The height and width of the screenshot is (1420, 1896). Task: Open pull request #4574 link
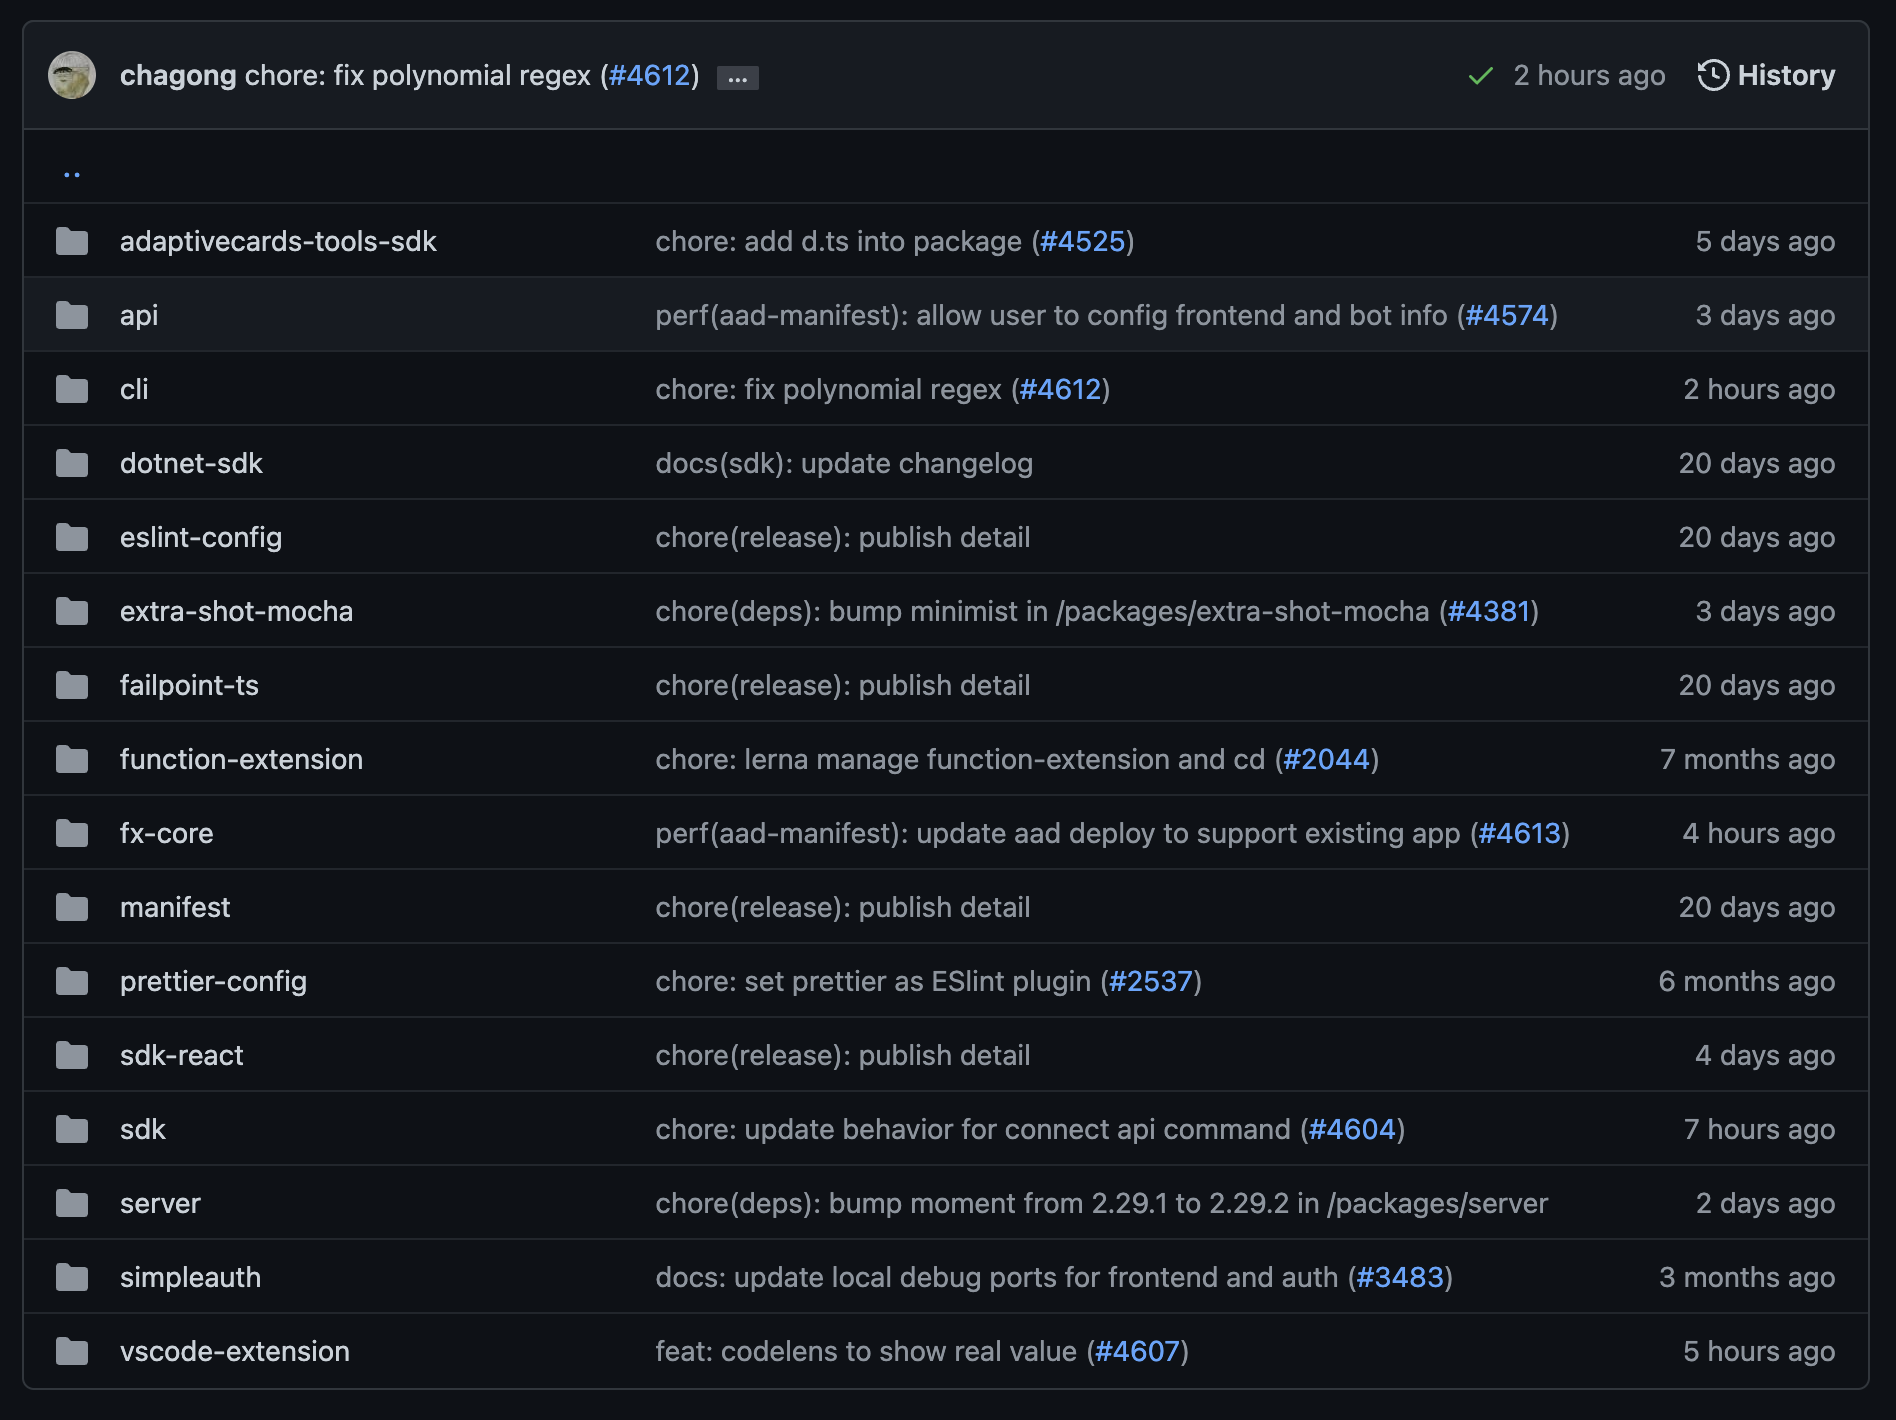1507,315
